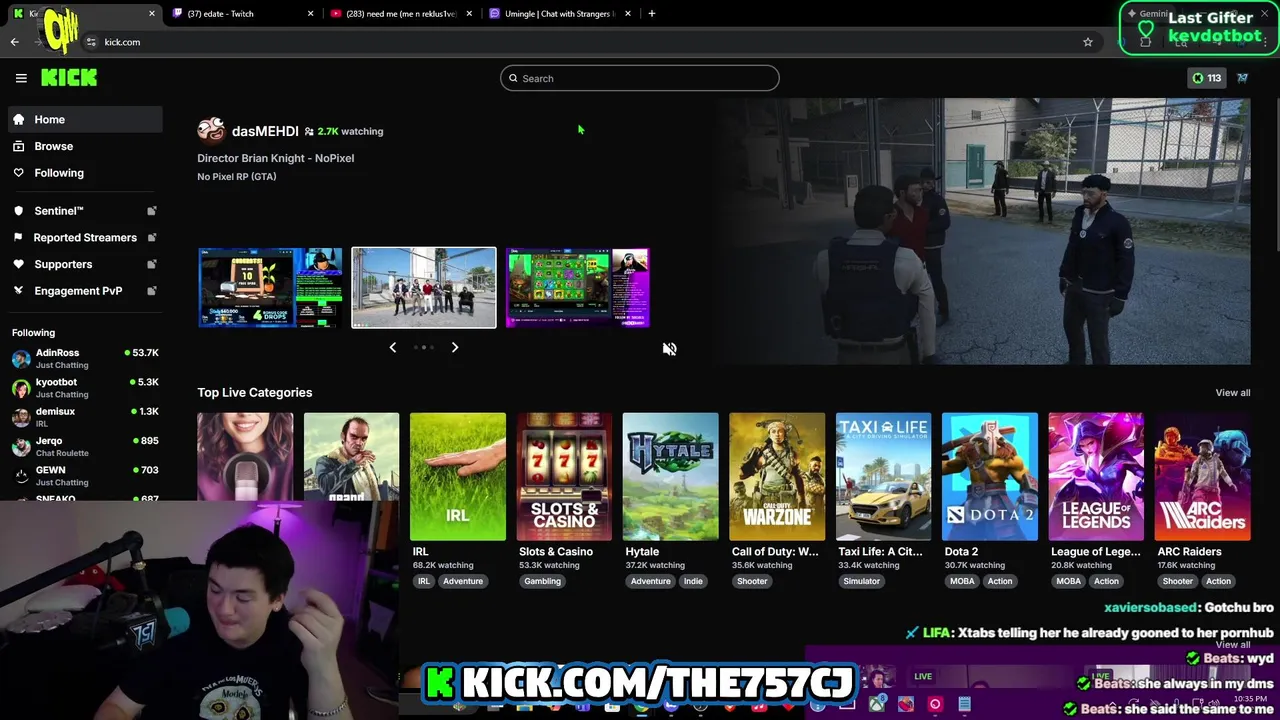1280x720 pixels.
Task: Click kick.com address bar
Action: [x=590, y=42]
